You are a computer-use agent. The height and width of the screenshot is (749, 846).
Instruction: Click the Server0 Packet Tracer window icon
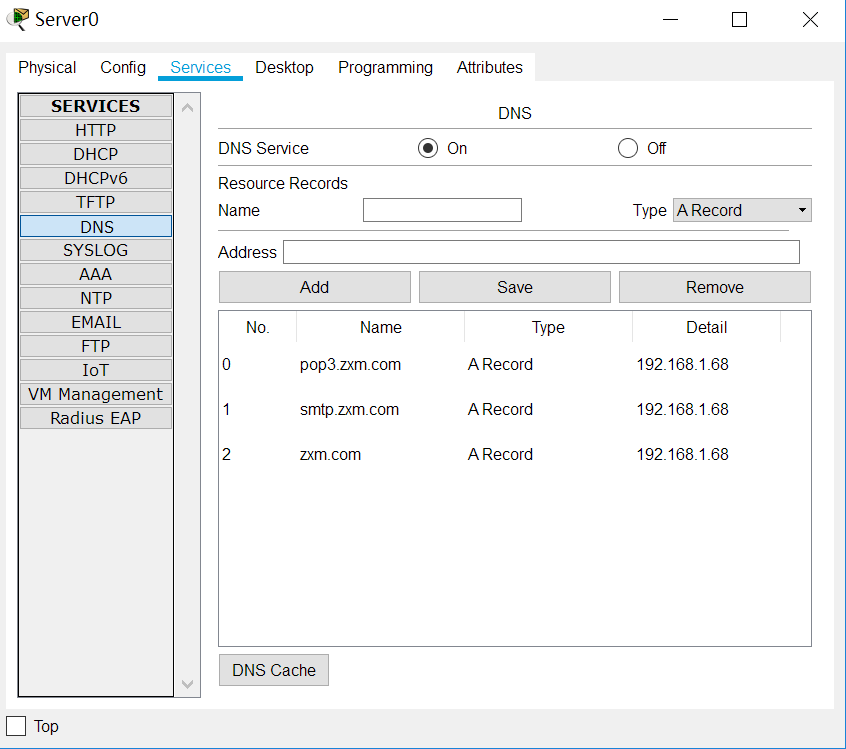pyautogui.click(x=18, y=19)
